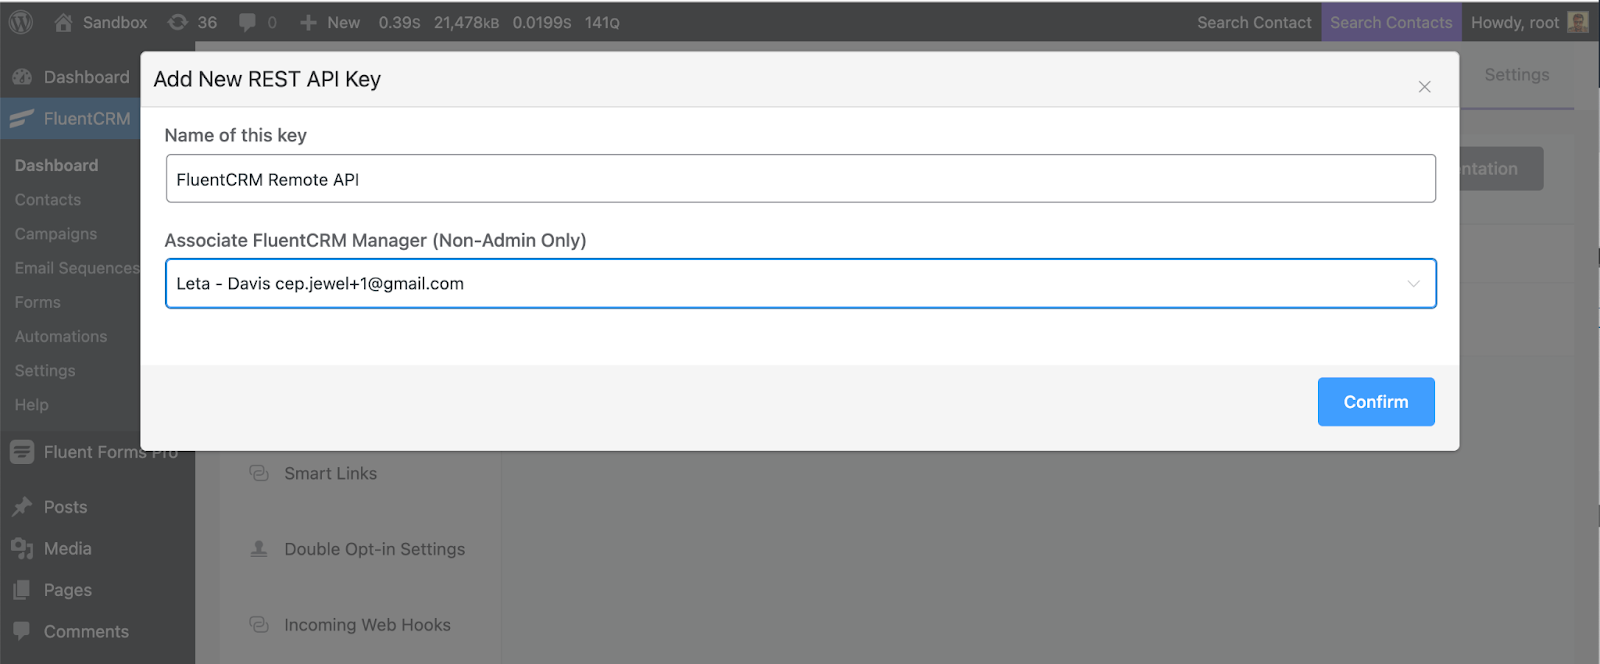Click the Name of this key input field
The image size is (1600, 664).
tap(801, 179)
